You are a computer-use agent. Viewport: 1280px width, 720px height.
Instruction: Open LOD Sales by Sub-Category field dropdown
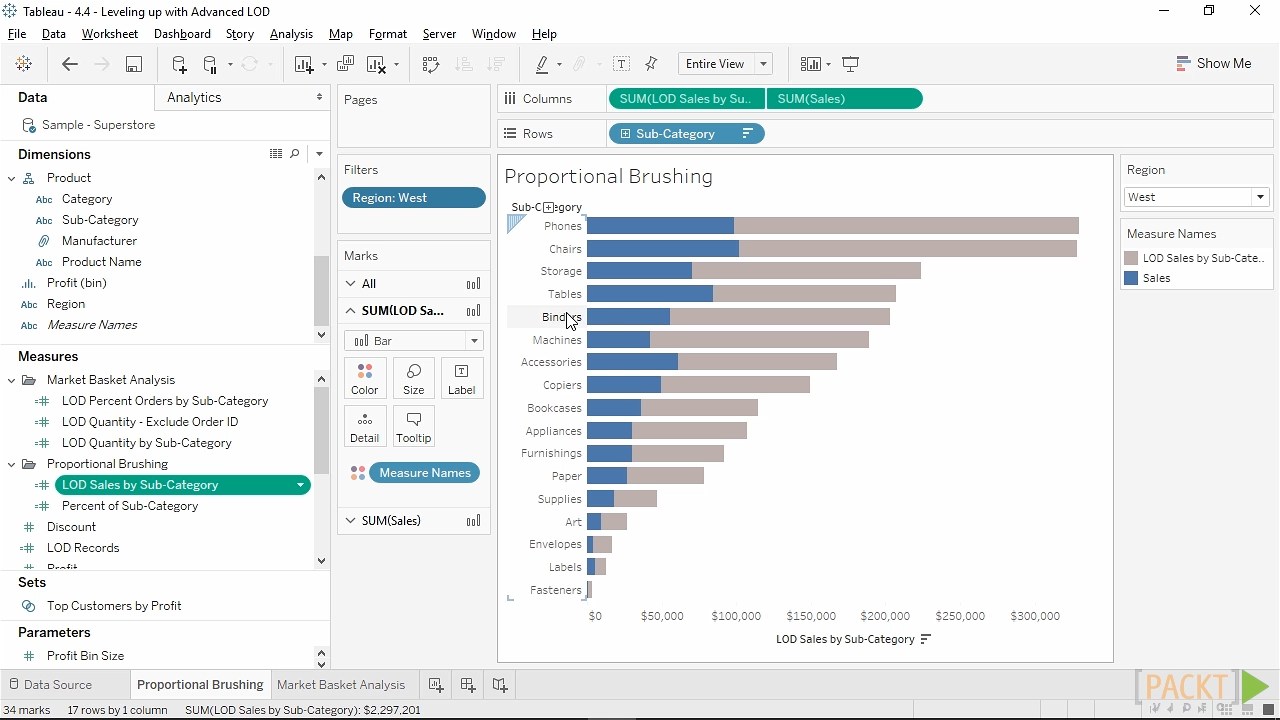pos(300,485)
